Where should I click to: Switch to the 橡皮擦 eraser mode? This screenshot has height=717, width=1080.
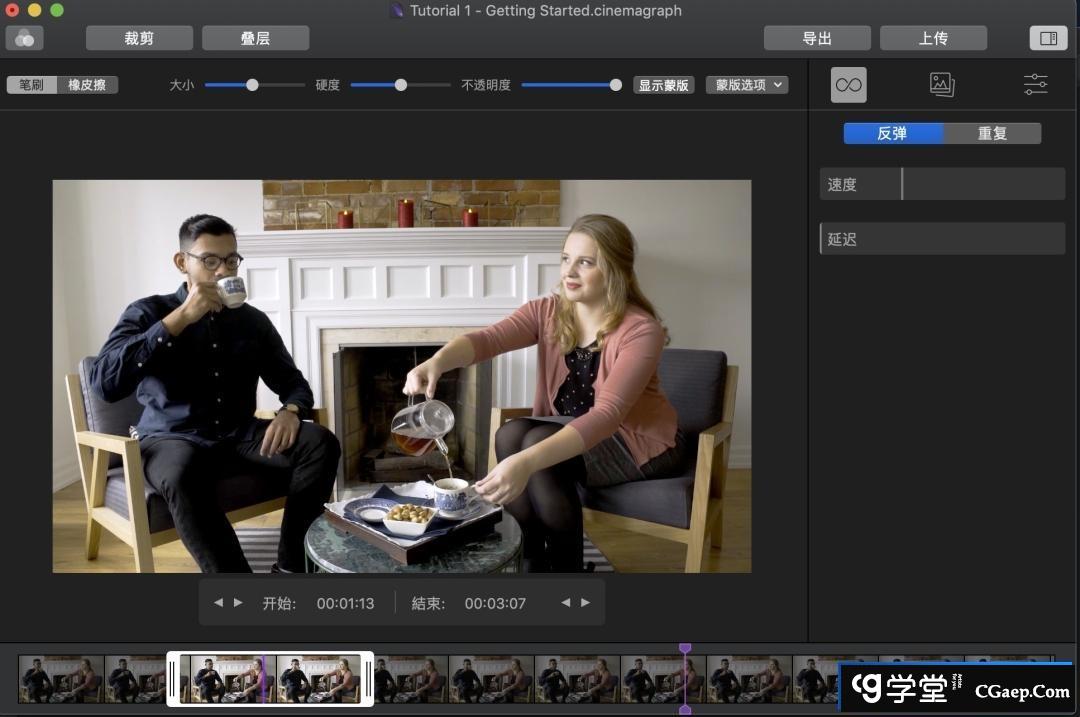tap(87, 85)
